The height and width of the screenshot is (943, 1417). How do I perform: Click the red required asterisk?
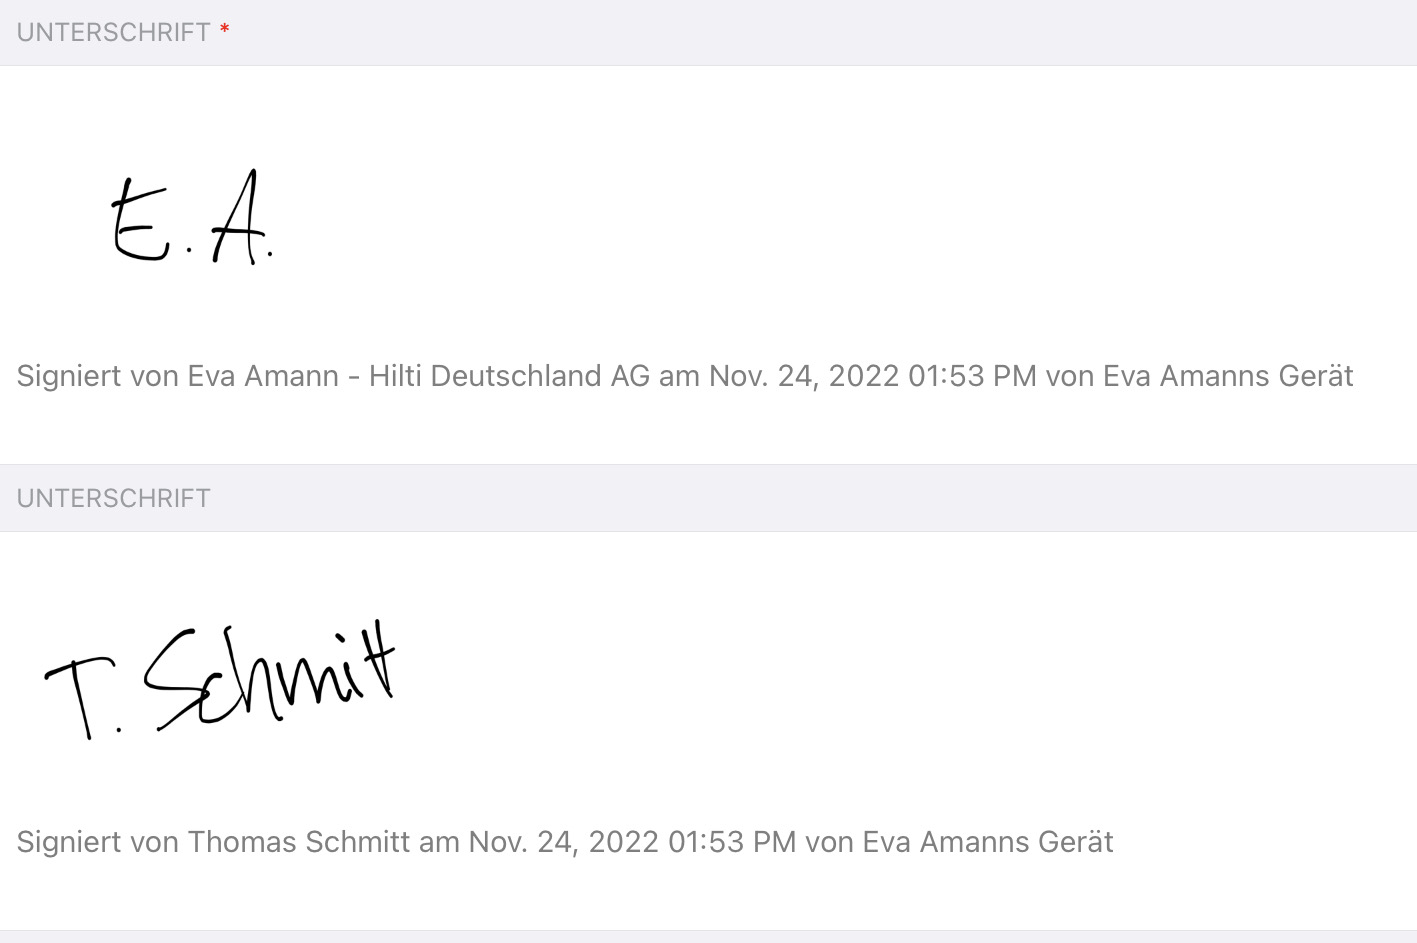[225, 29]
